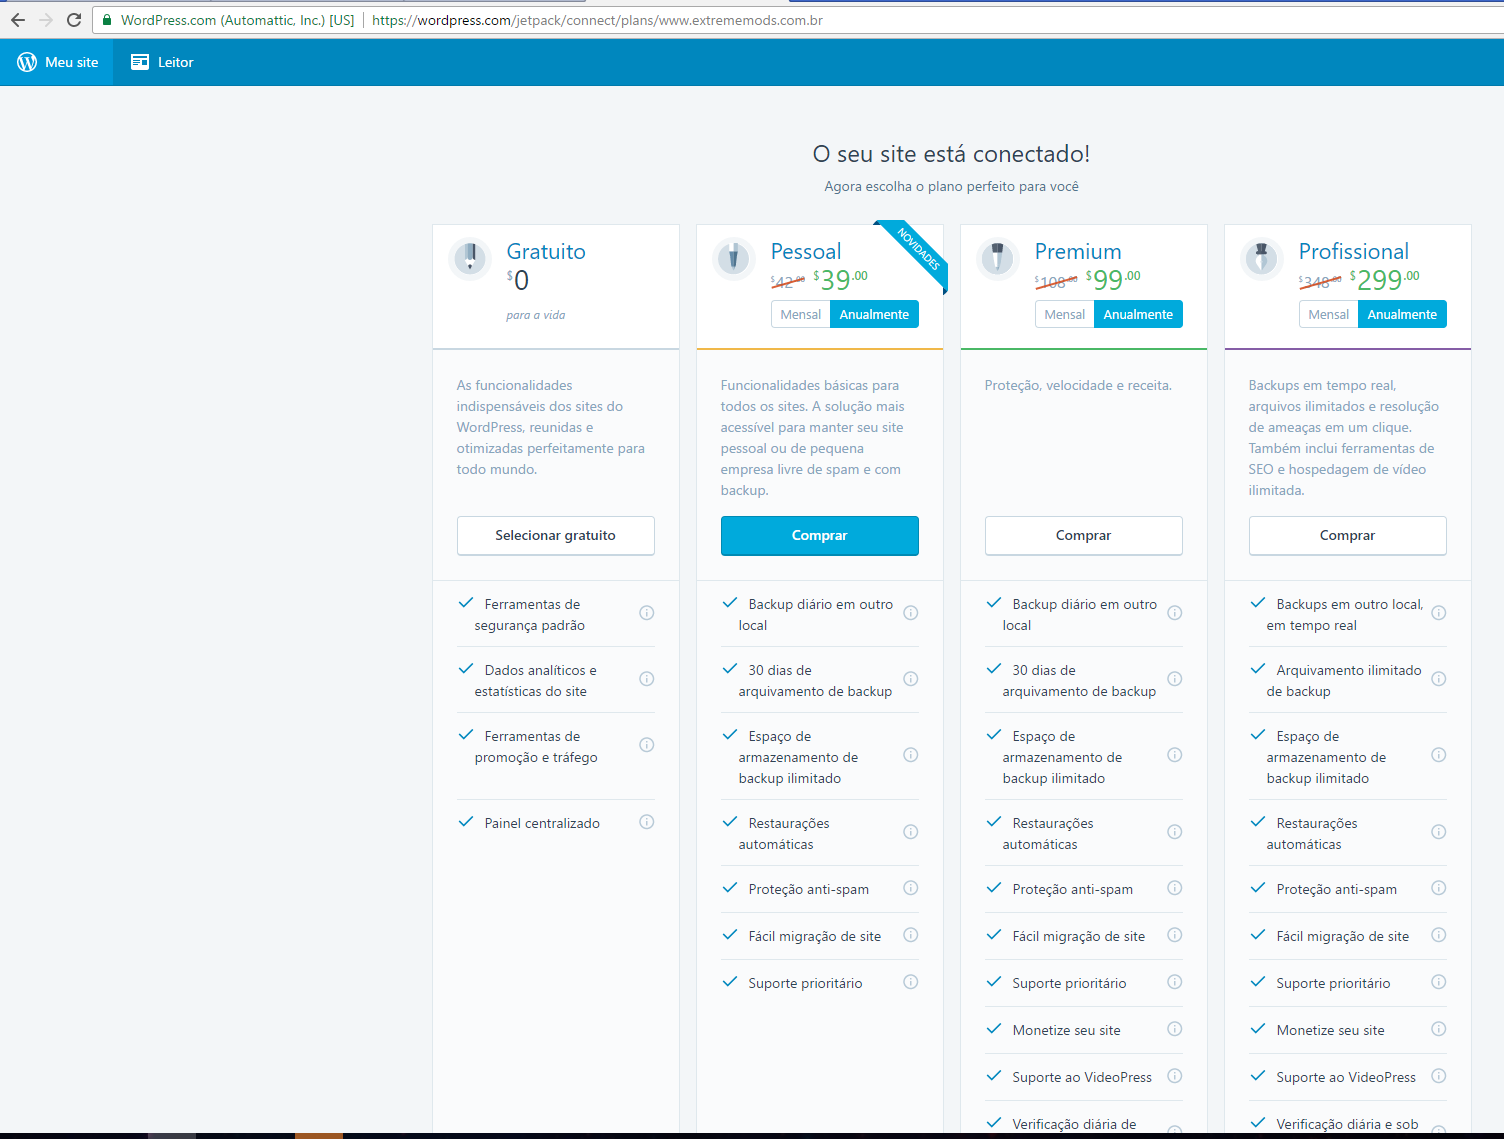Open info for Profissional Restaurações automáticas
The image size is (1504, 1139).
click(1439, 832)
